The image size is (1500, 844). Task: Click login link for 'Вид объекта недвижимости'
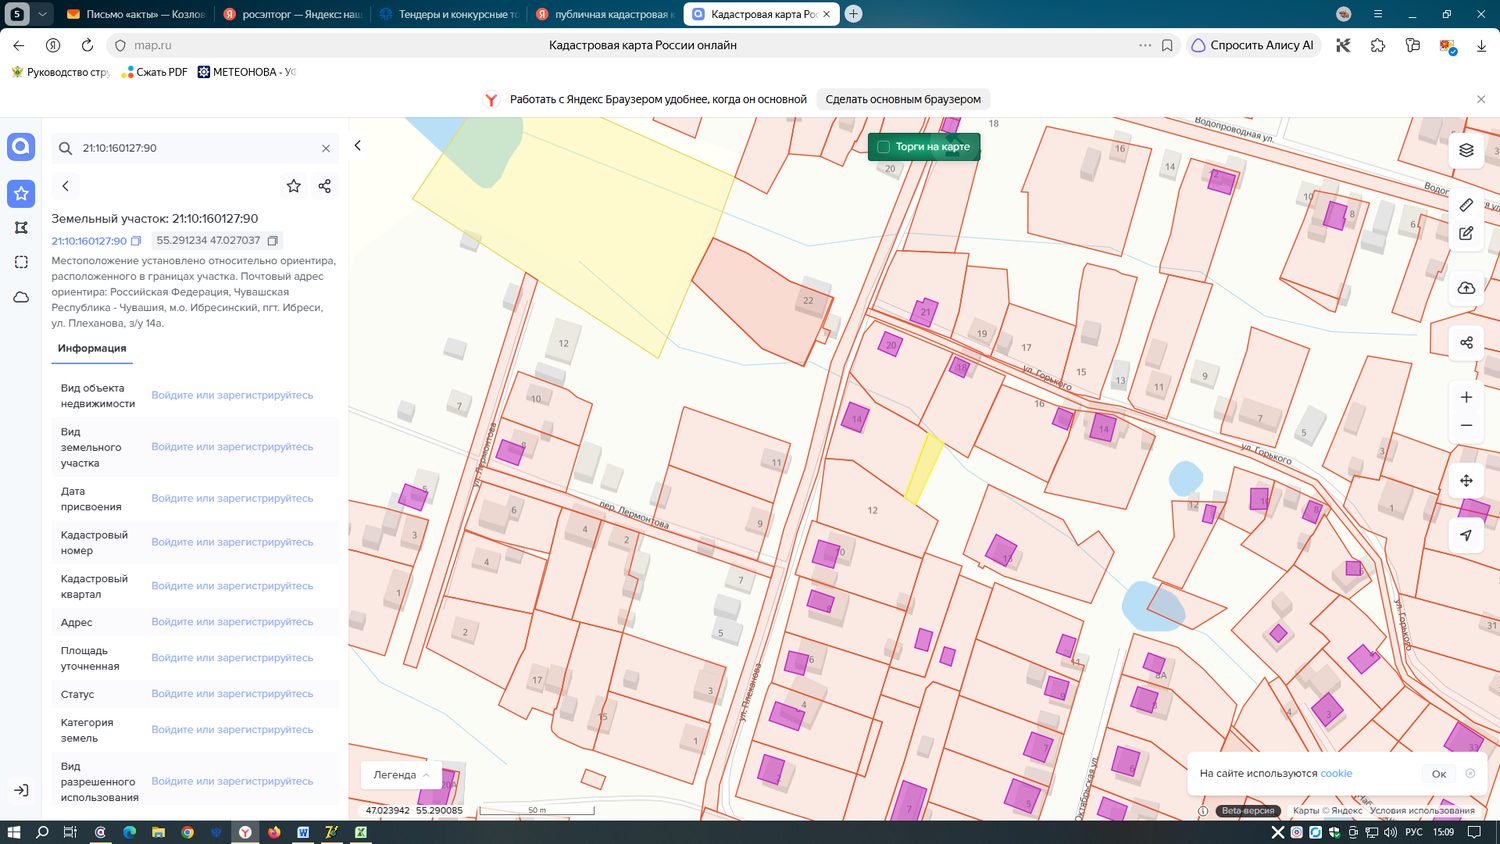(x=232, y=396)
